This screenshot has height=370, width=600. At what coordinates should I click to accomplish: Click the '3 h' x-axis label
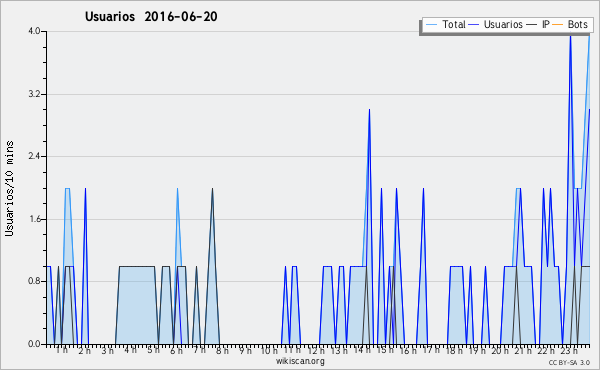108,350
